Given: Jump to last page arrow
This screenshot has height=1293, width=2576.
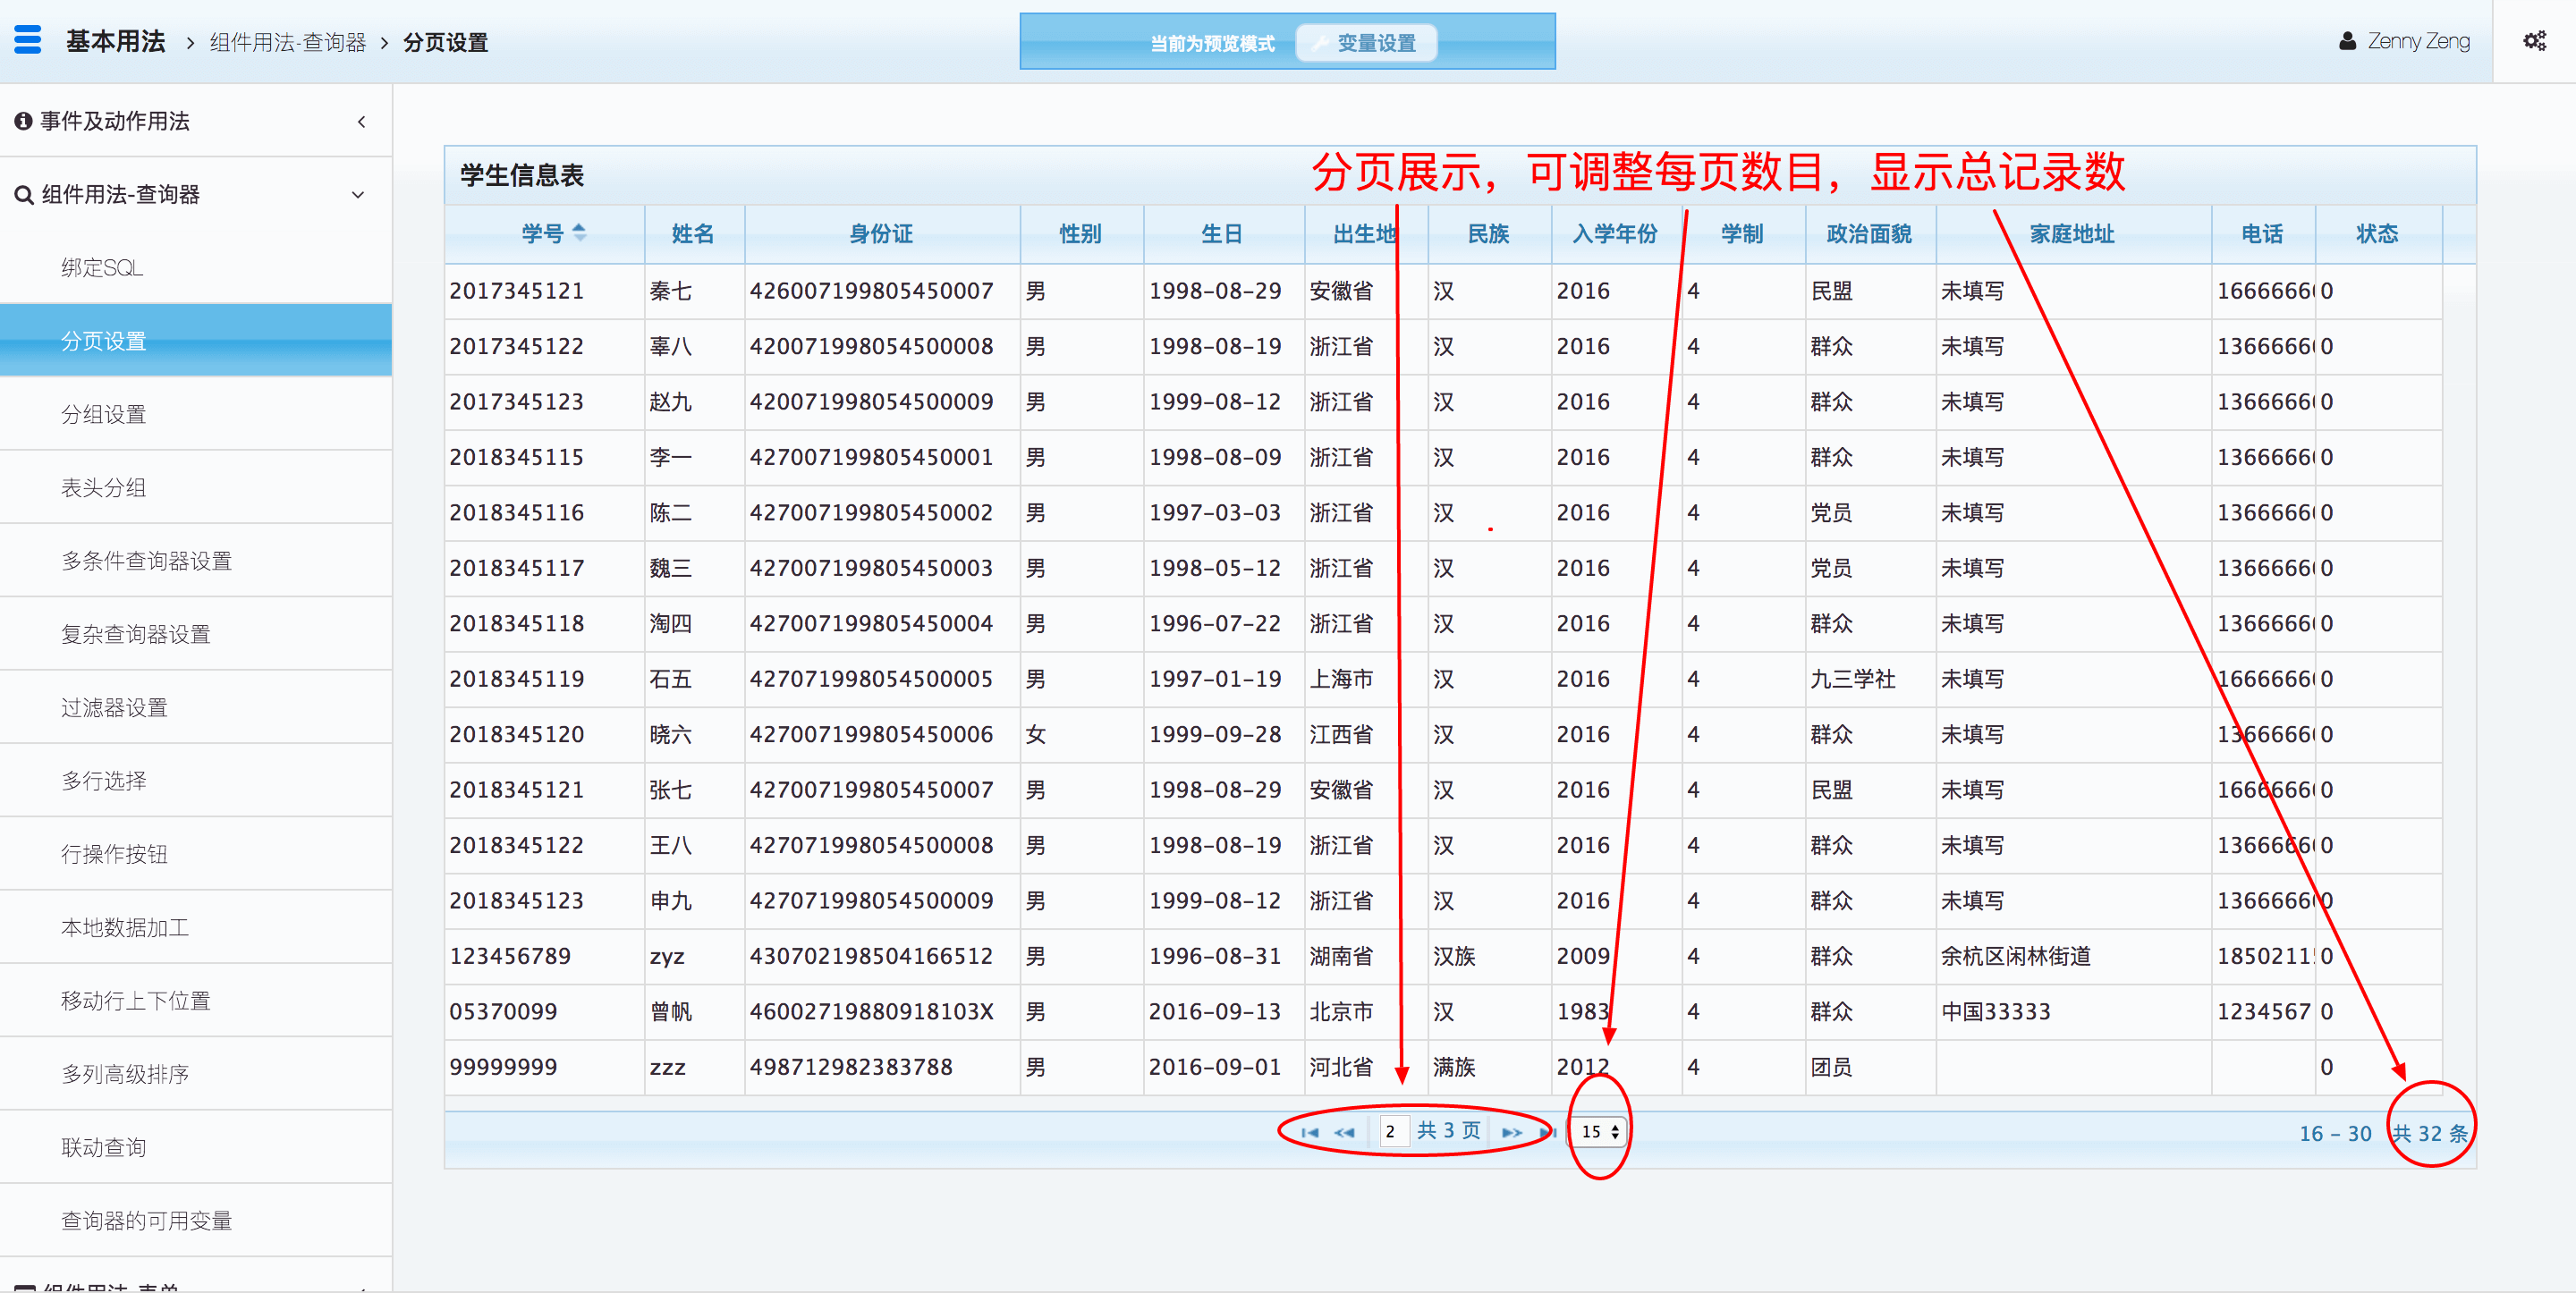Looking at the screenshot, I should click(1548, 1132).
